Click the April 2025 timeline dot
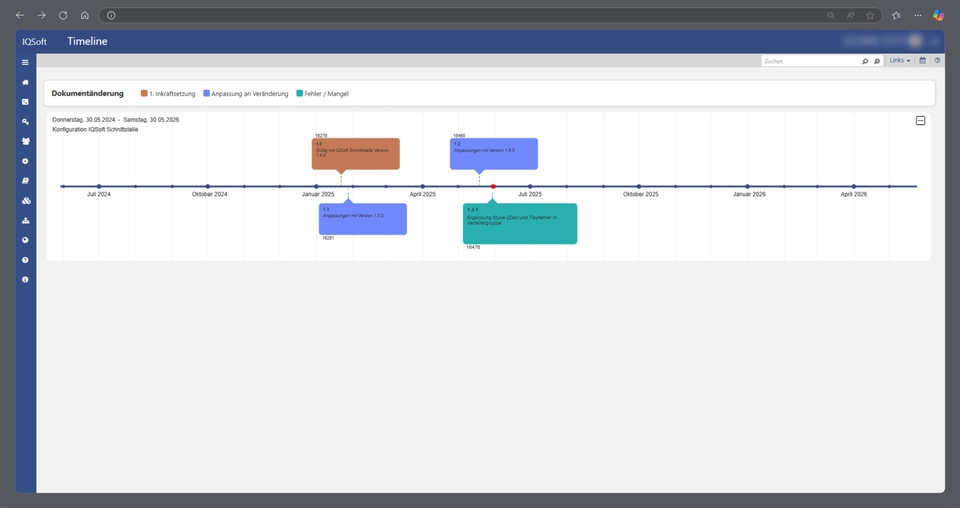This screenshot has width=960, height=508. [422, 186]
